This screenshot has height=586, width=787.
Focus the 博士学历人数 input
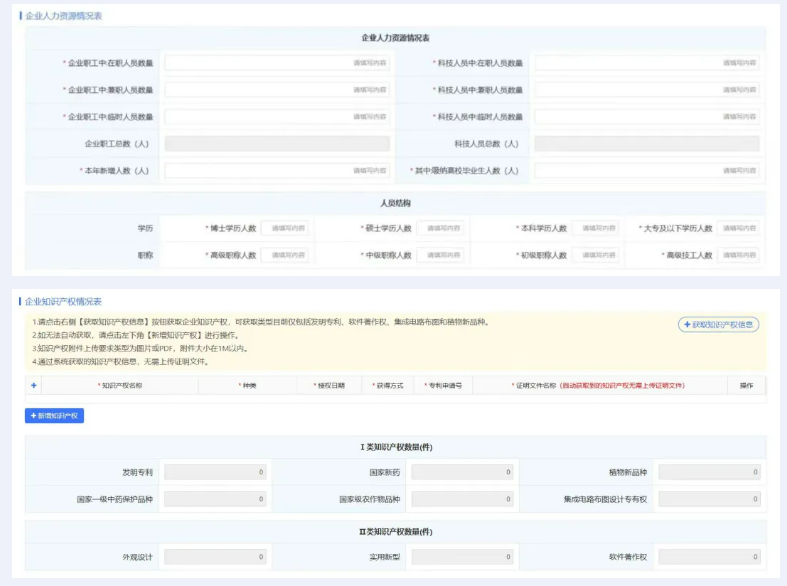coord(285,228)
